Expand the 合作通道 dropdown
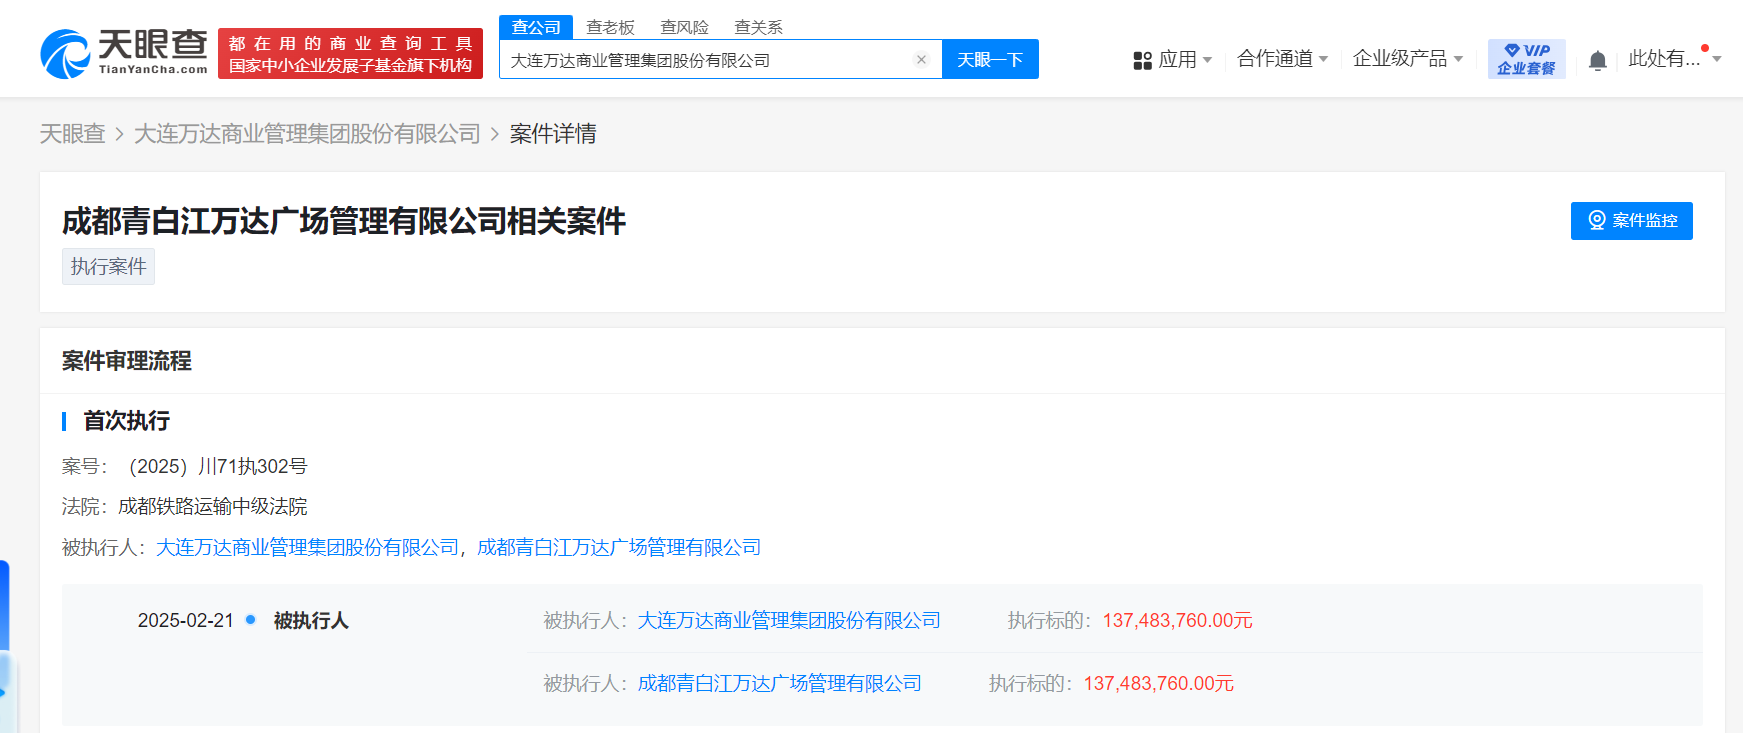This screenshot has height=733, width=1743. tap(1283, 59)
